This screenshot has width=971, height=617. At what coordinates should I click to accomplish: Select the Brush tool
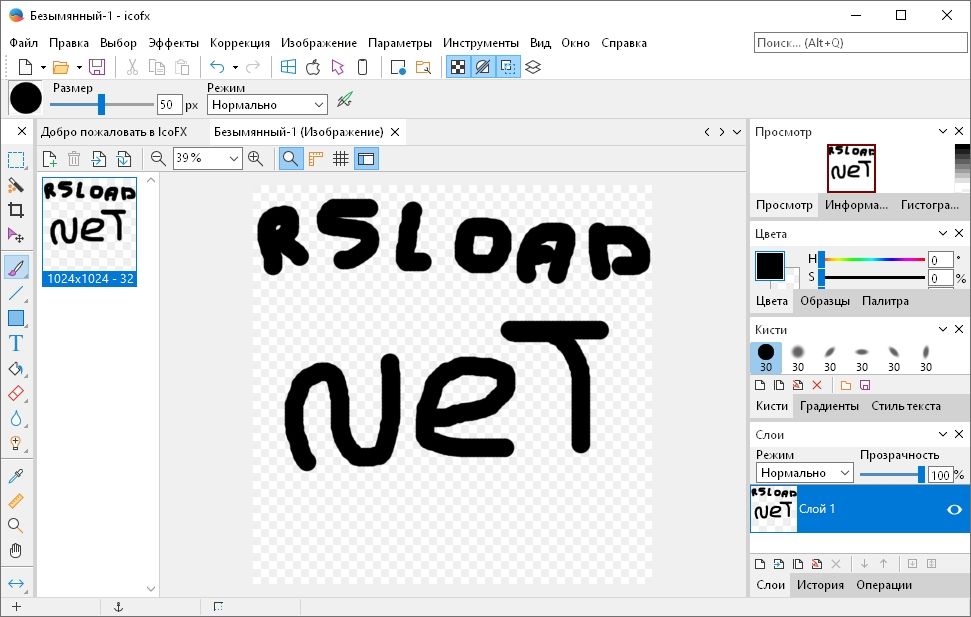pos(16,268)
